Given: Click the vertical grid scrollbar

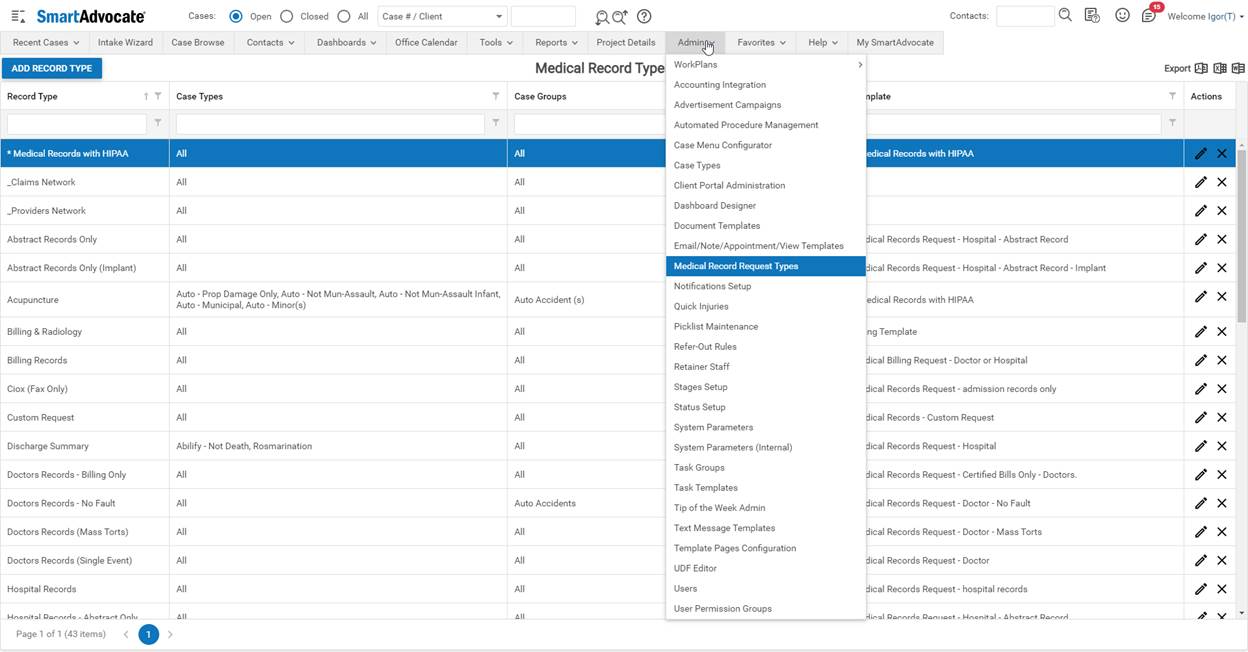Looking at the screenshot, I should [1241, 235].
